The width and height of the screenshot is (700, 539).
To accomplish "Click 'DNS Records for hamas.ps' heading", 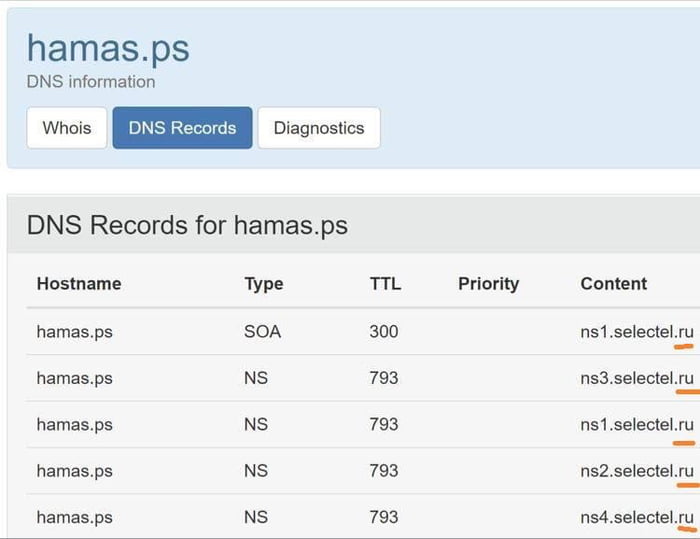I will click(188, 225).
